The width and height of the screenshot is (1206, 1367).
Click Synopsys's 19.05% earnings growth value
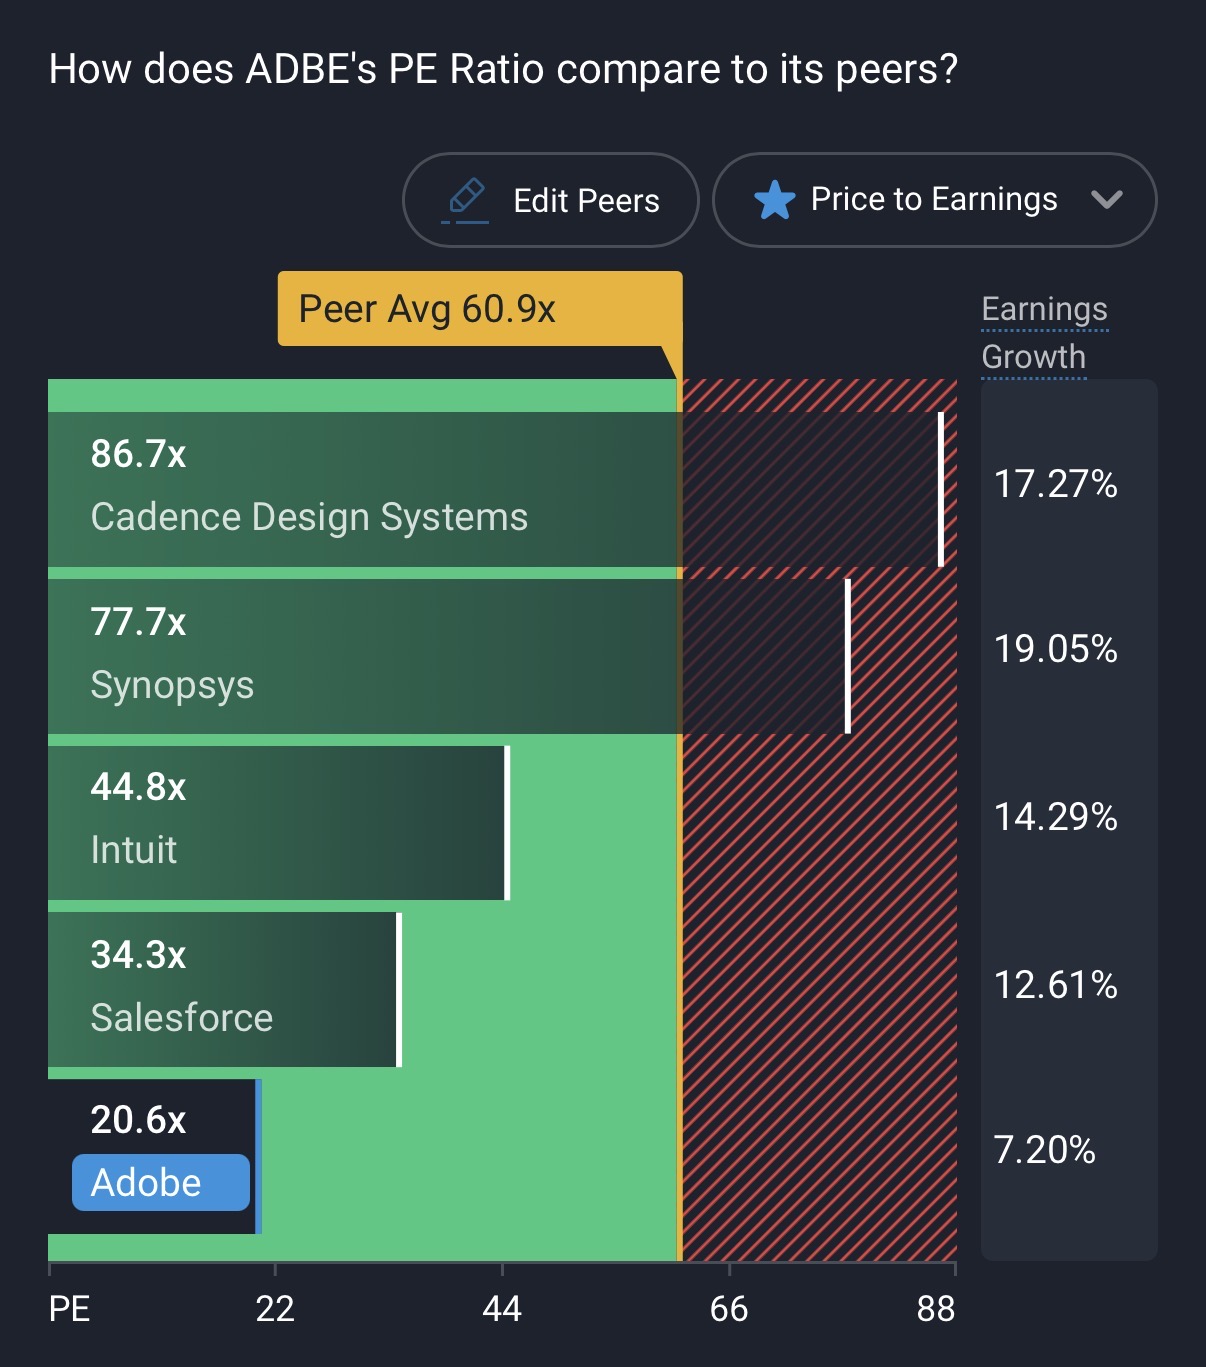[1055, 649]
